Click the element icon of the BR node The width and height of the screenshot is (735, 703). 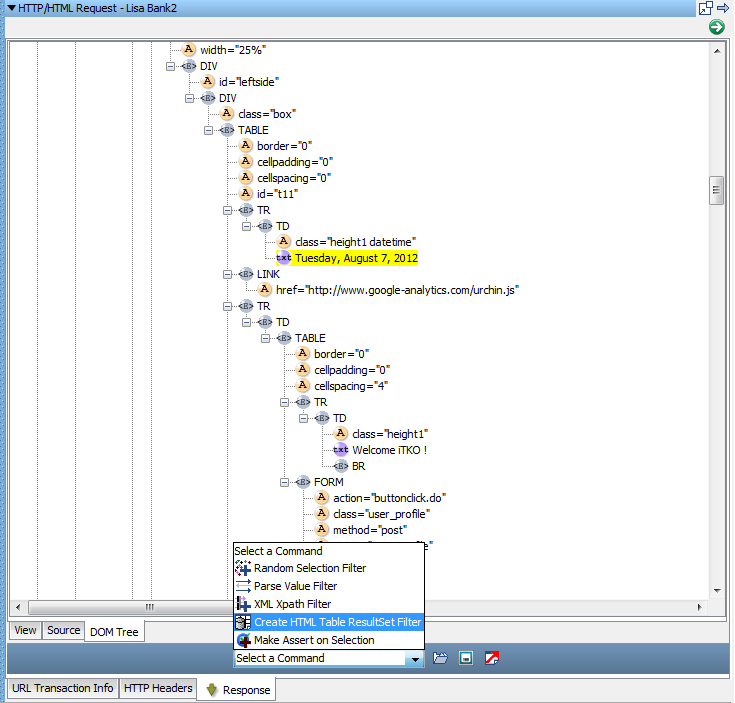(341, 466)
